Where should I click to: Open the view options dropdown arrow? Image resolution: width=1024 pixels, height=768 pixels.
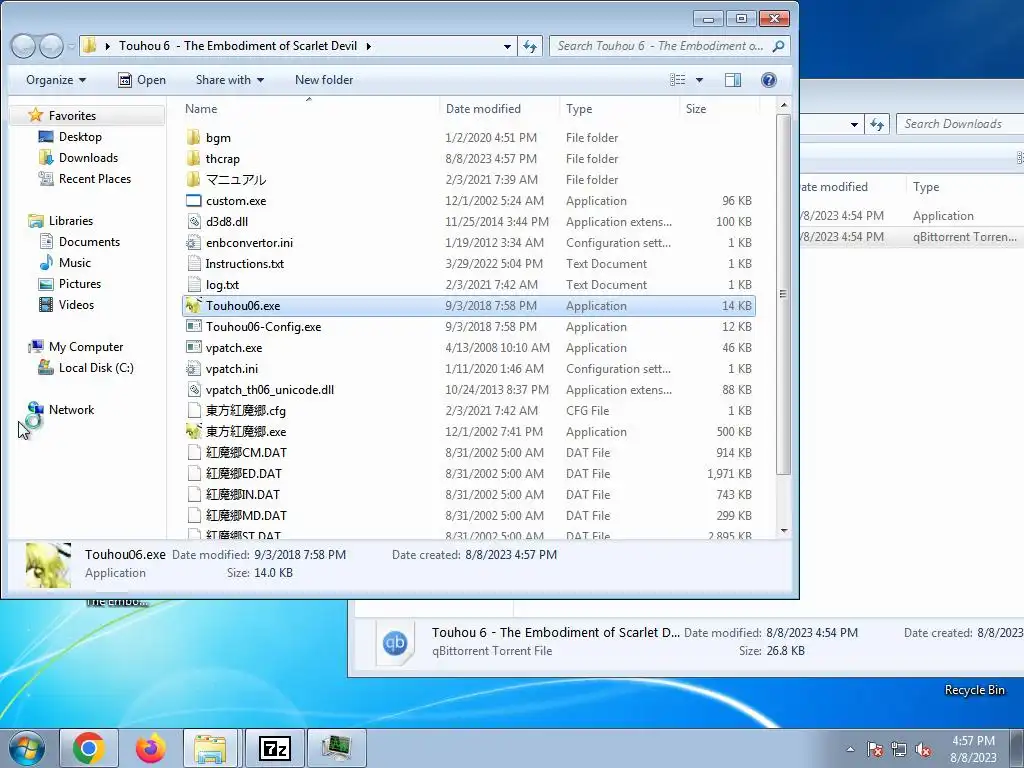click(699, 80)
